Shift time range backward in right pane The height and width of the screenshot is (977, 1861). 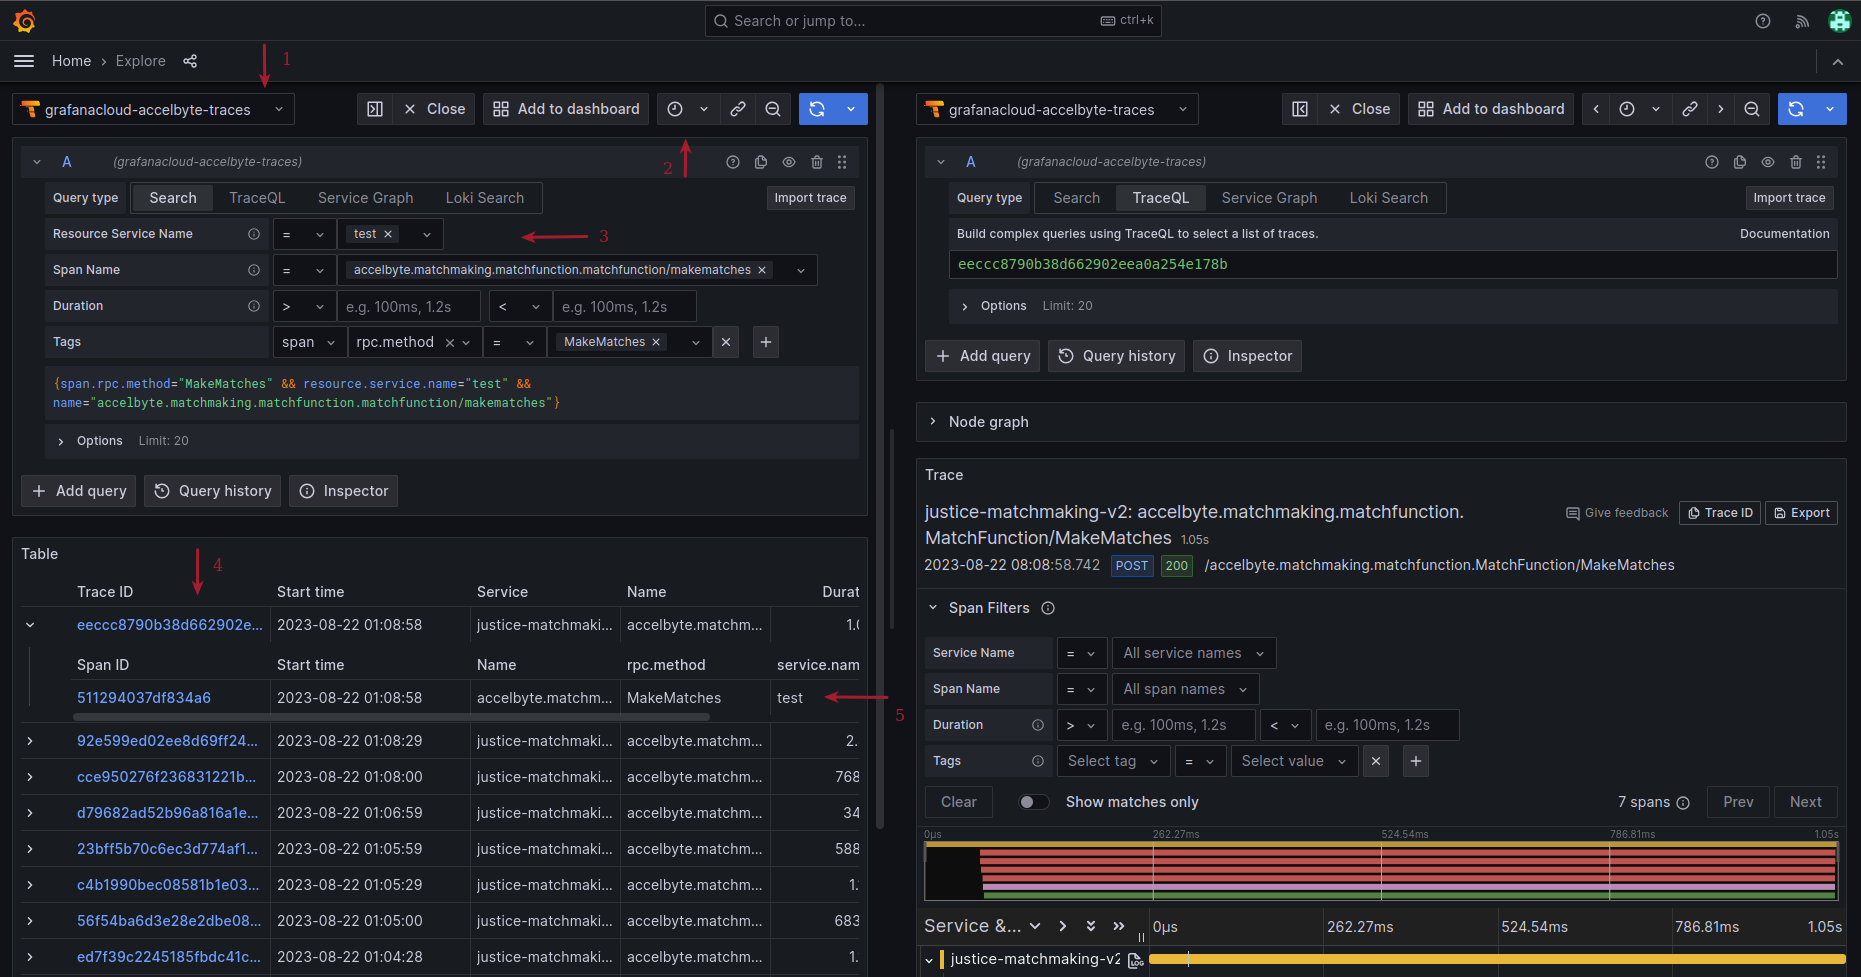point(1596,109)
